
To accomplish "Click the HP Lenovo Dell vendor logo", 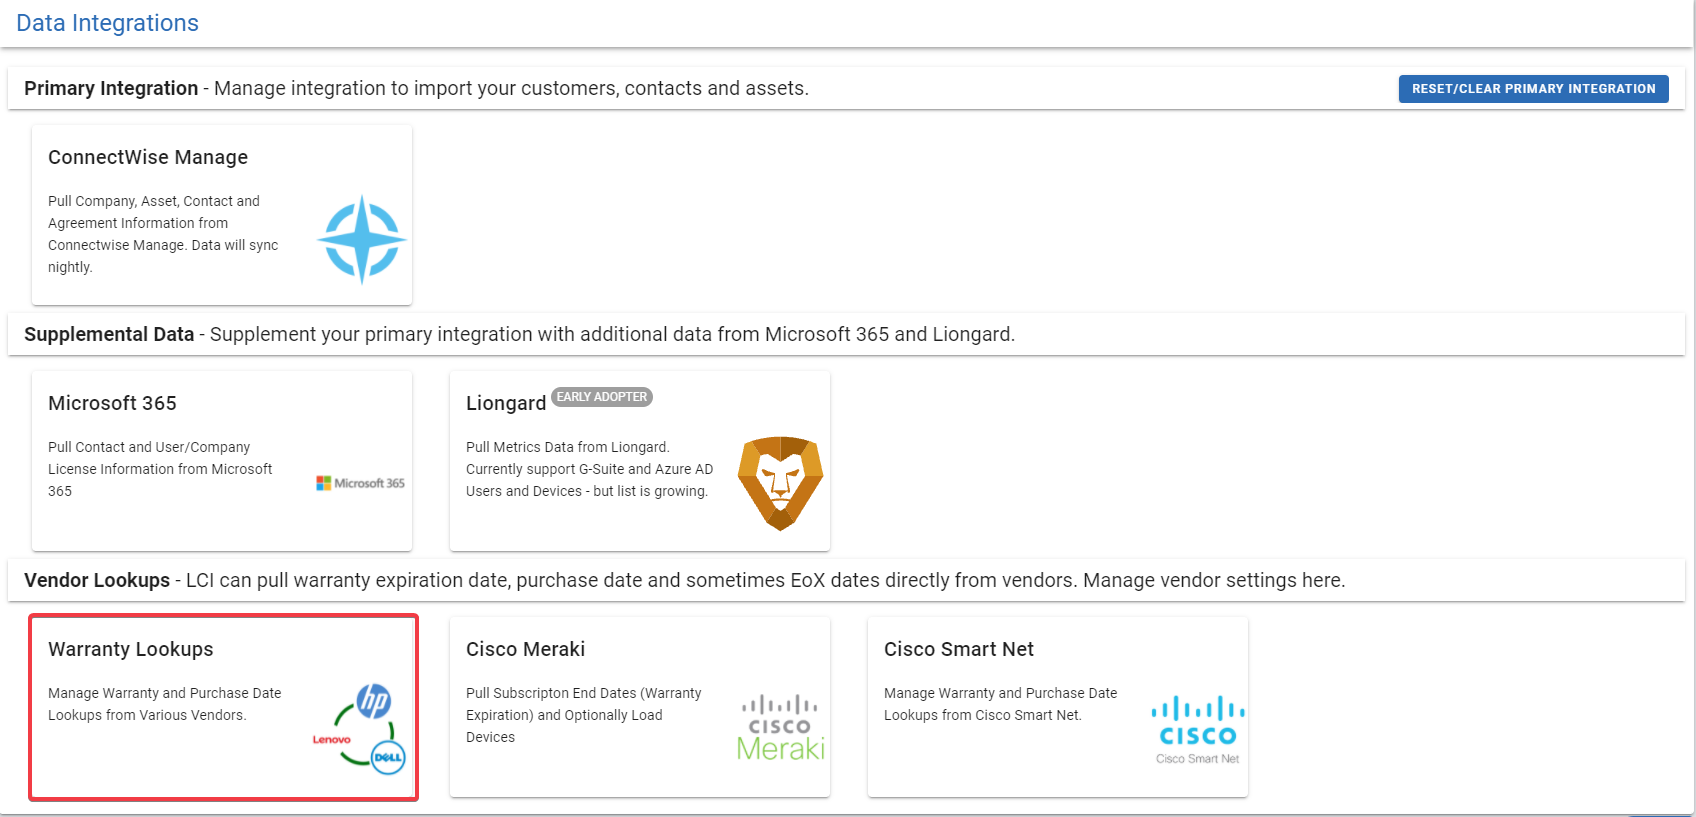I will coord(361,729).
